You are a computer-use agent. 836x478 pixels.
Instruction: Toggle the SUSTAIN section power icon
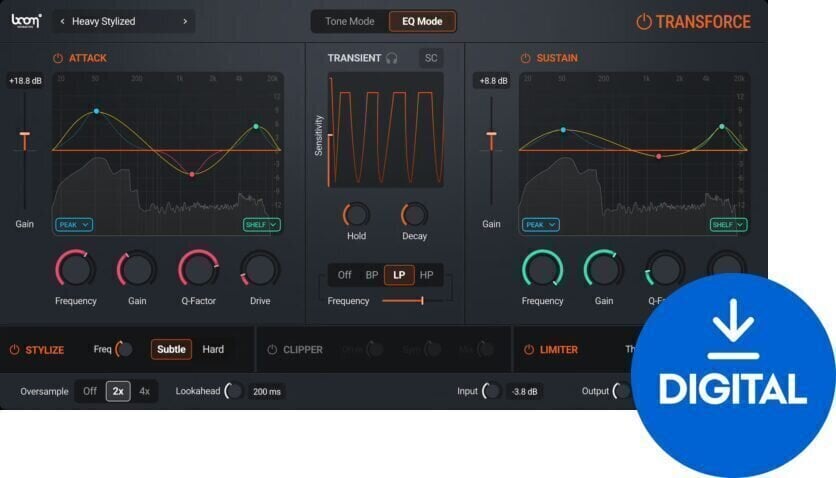pos(525,58)
